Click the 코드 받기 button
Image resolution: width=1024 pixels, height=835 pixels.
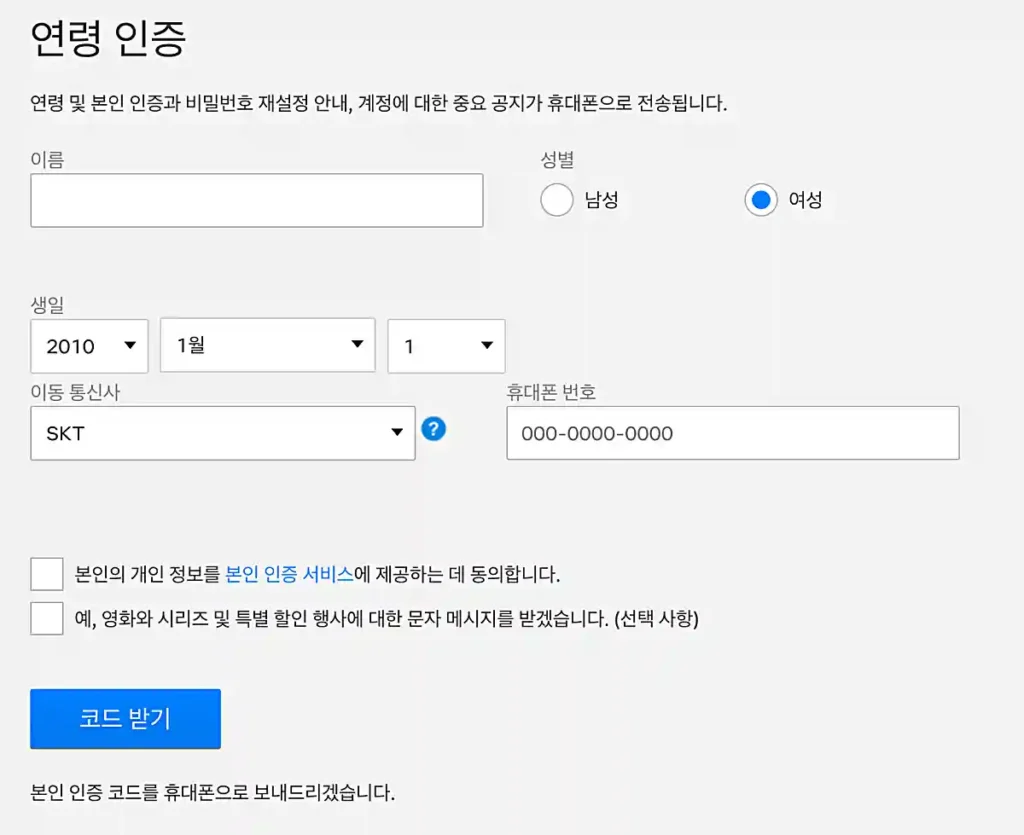125,718
